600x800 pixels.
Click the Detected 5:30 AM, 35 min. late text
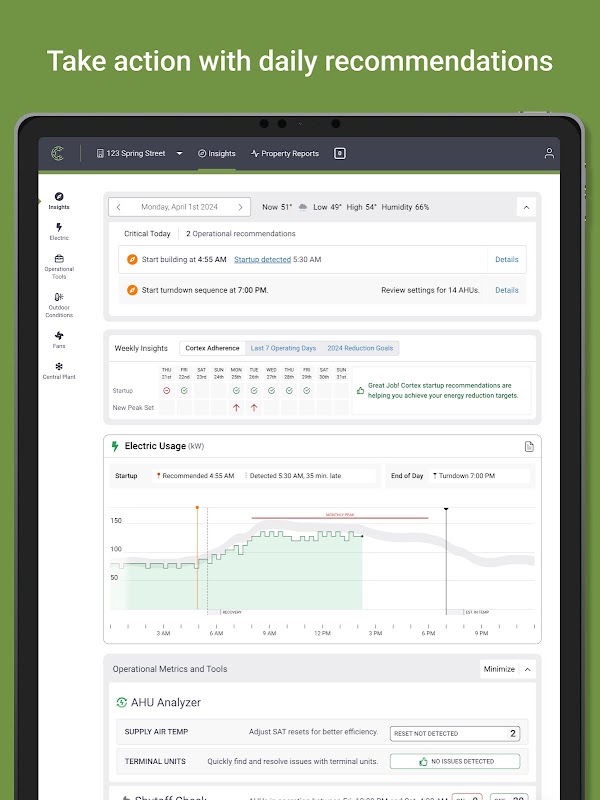tap(293, 476)
